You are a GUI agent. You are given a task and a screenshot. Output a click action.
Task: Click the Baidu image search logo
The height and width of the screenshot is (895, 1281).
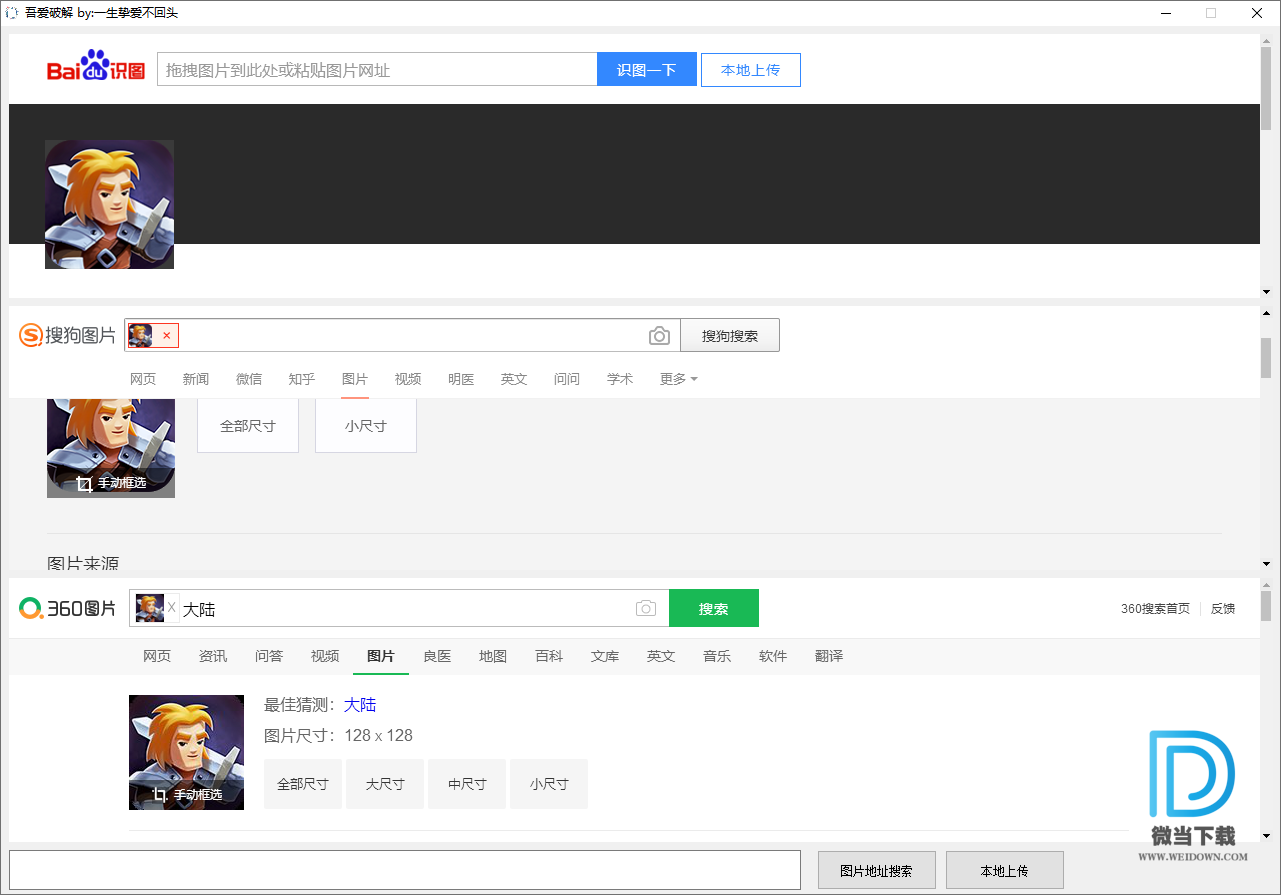coord(96,68)
